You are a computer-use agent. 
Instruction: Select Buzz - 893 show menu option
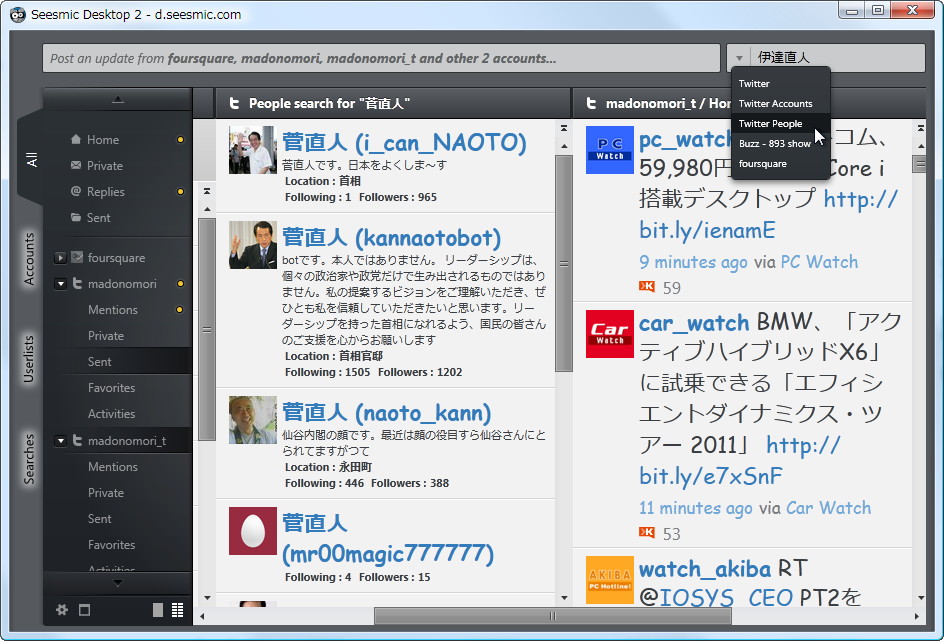[775, 143]
